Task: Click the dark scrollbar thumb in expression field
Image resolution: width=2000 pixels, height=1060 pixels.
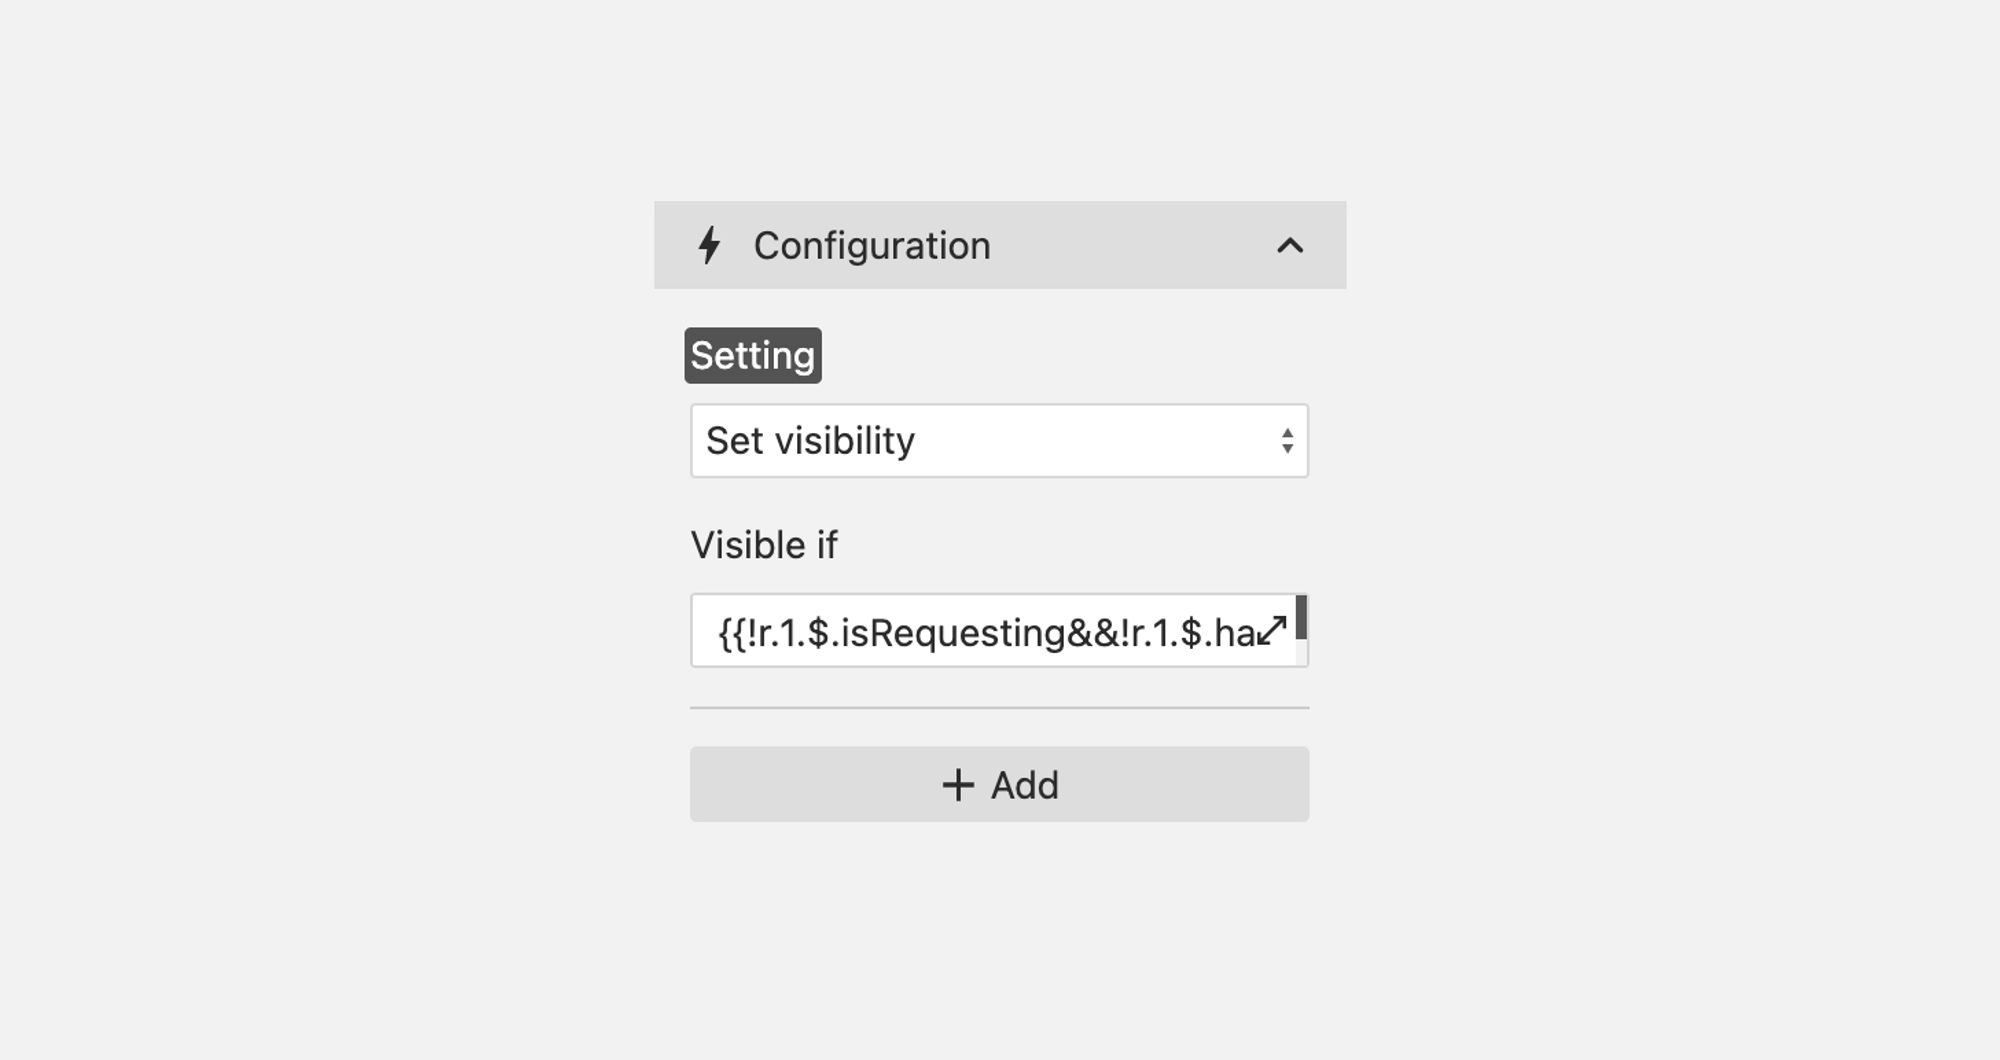Action: tap(1301, 617)
